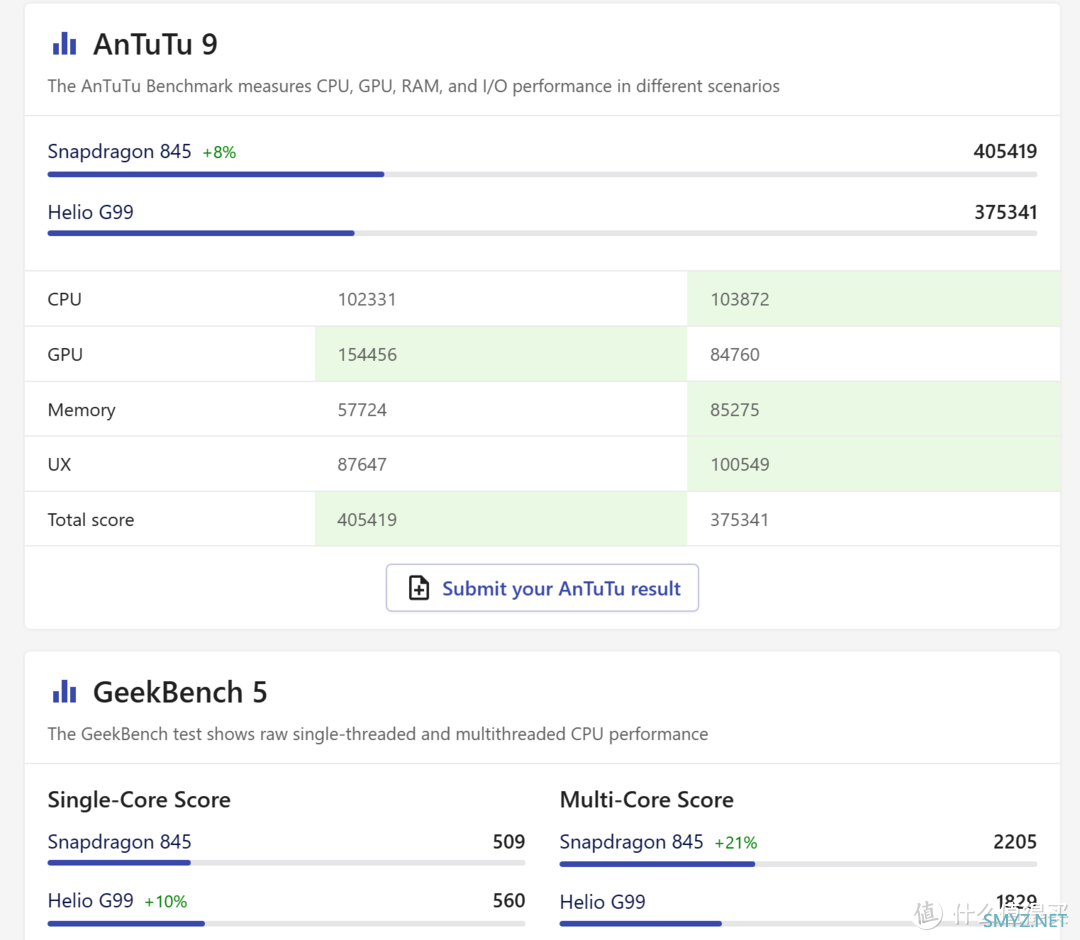The width and height of the screenshot is (1080, 940).
Task: Click the Multi-Core score 2205
Action: click(1015, 842)
